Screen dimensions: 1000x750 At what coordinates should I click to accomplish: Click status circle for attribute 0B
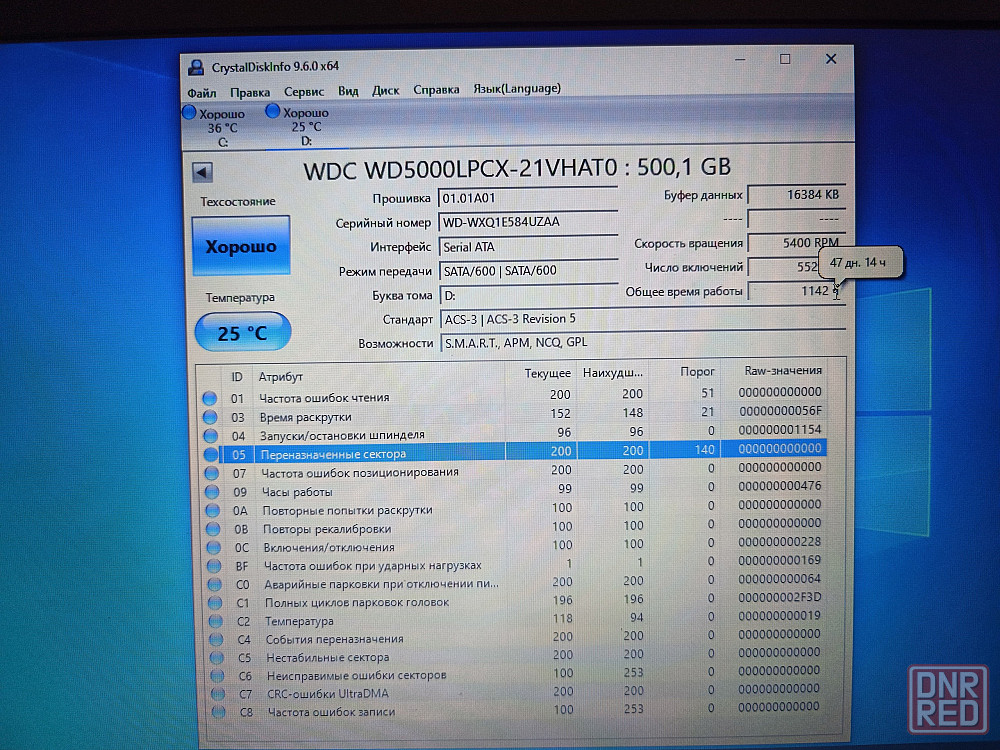[214, 529]
